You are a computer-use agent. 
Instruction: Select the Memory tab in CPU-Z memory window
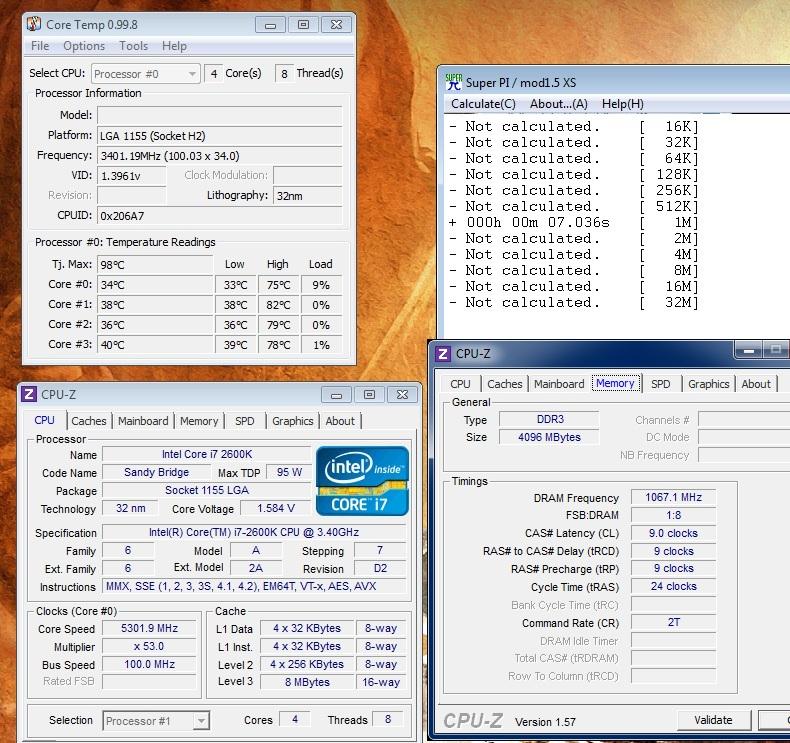615,383
